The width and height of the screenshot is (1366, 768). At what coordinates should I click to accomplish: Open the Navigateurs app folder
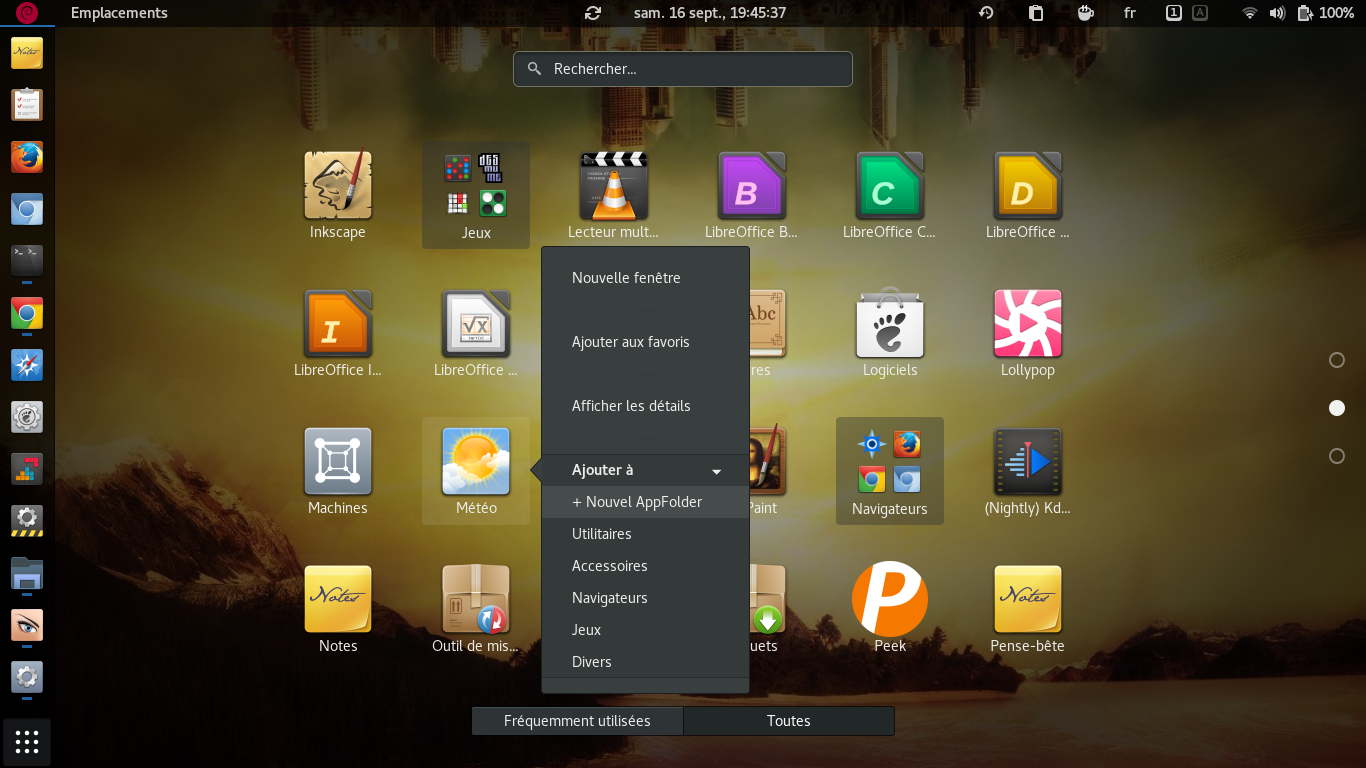coord(890,471)
